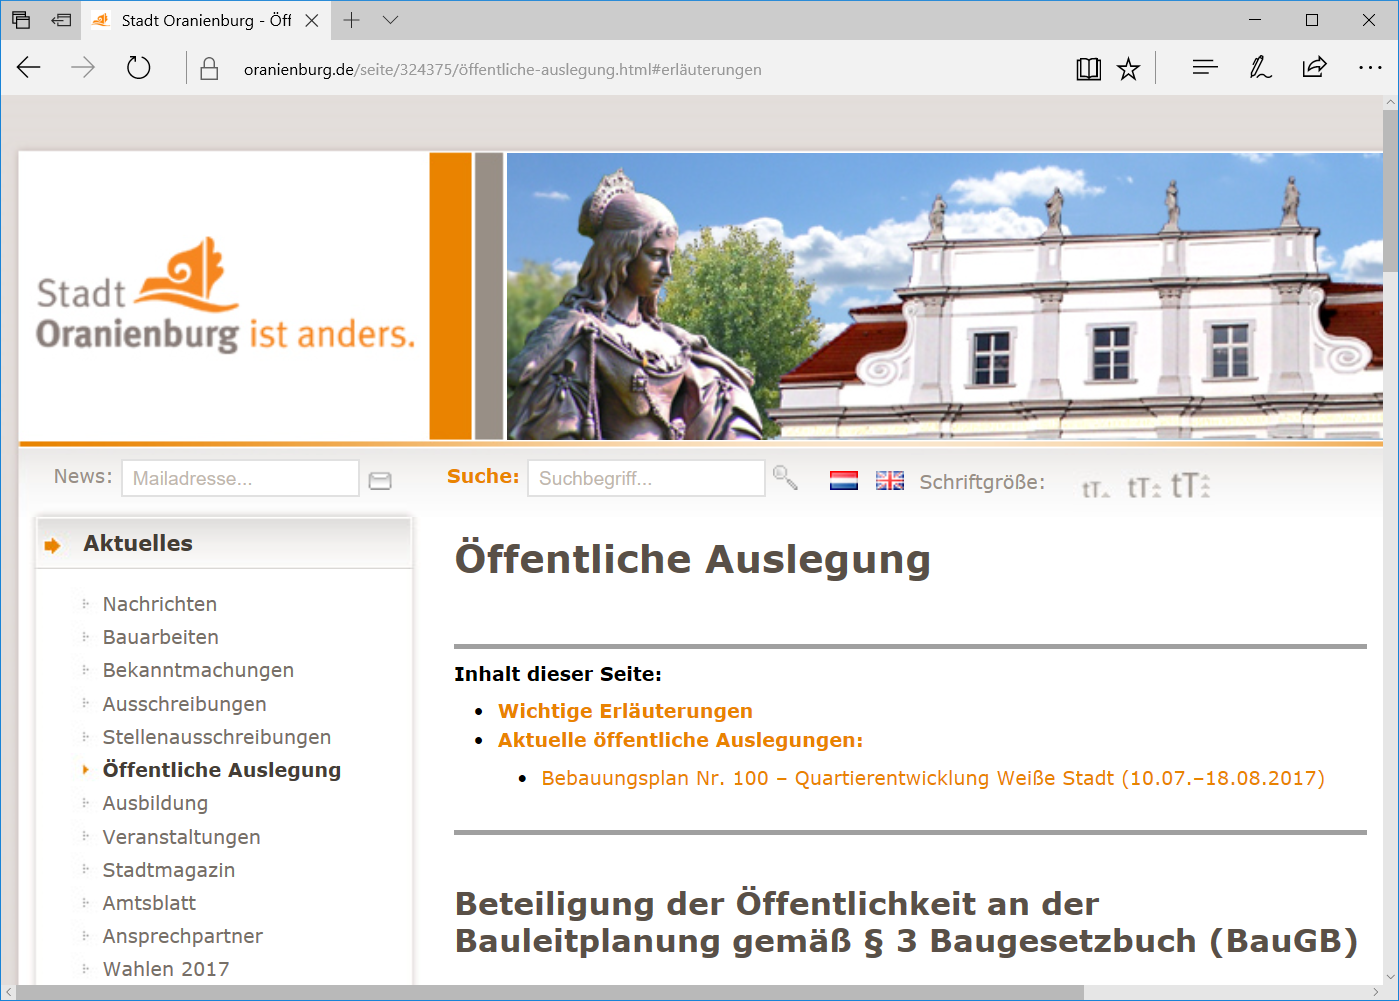This screenshot has width=1399, height=1001.
Task: Click the vertical scrollbar's down arrow
Action: click(x=1390, y=976)
